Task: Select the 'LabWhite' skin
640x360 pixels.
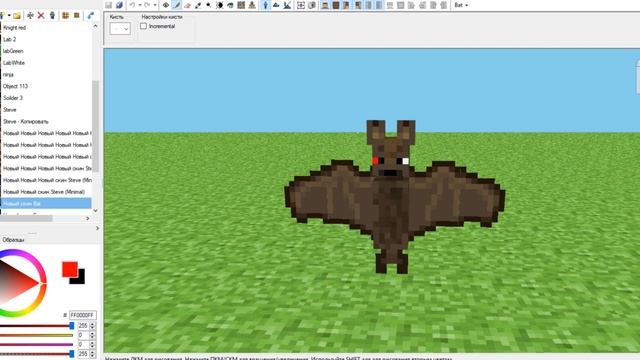Action: click(13, 63)
